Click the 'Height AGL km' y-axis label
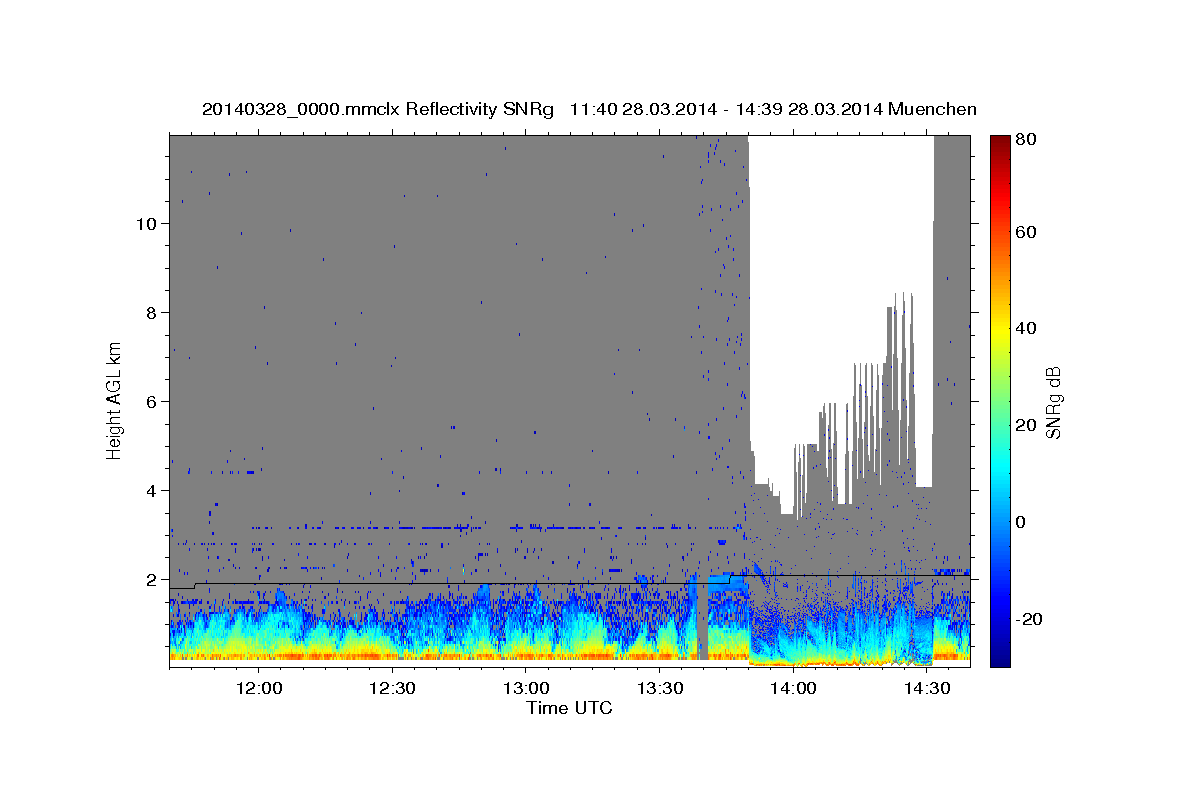This screenshot has width=1200, height=800. [115, 400]
